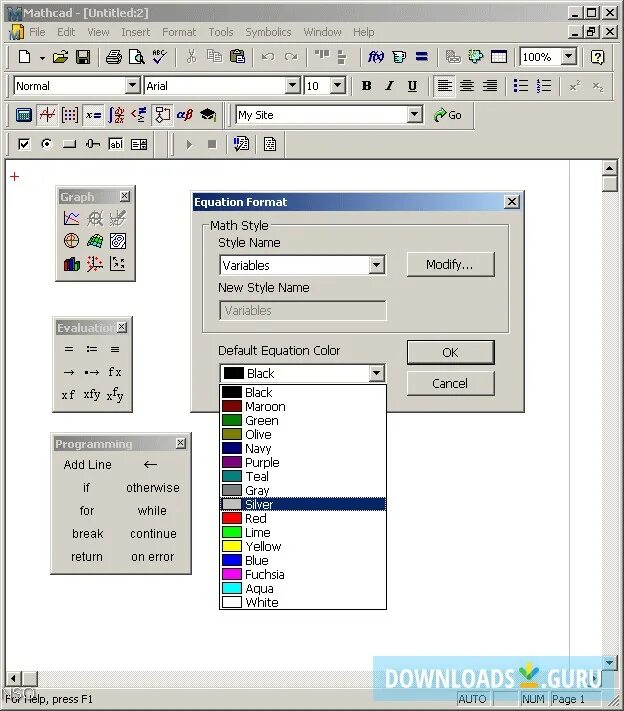Insert Surface Plot from Graph palette
The width and height of the screenshot is (624, 711).
pyautogui.click(x=94, y=241)
